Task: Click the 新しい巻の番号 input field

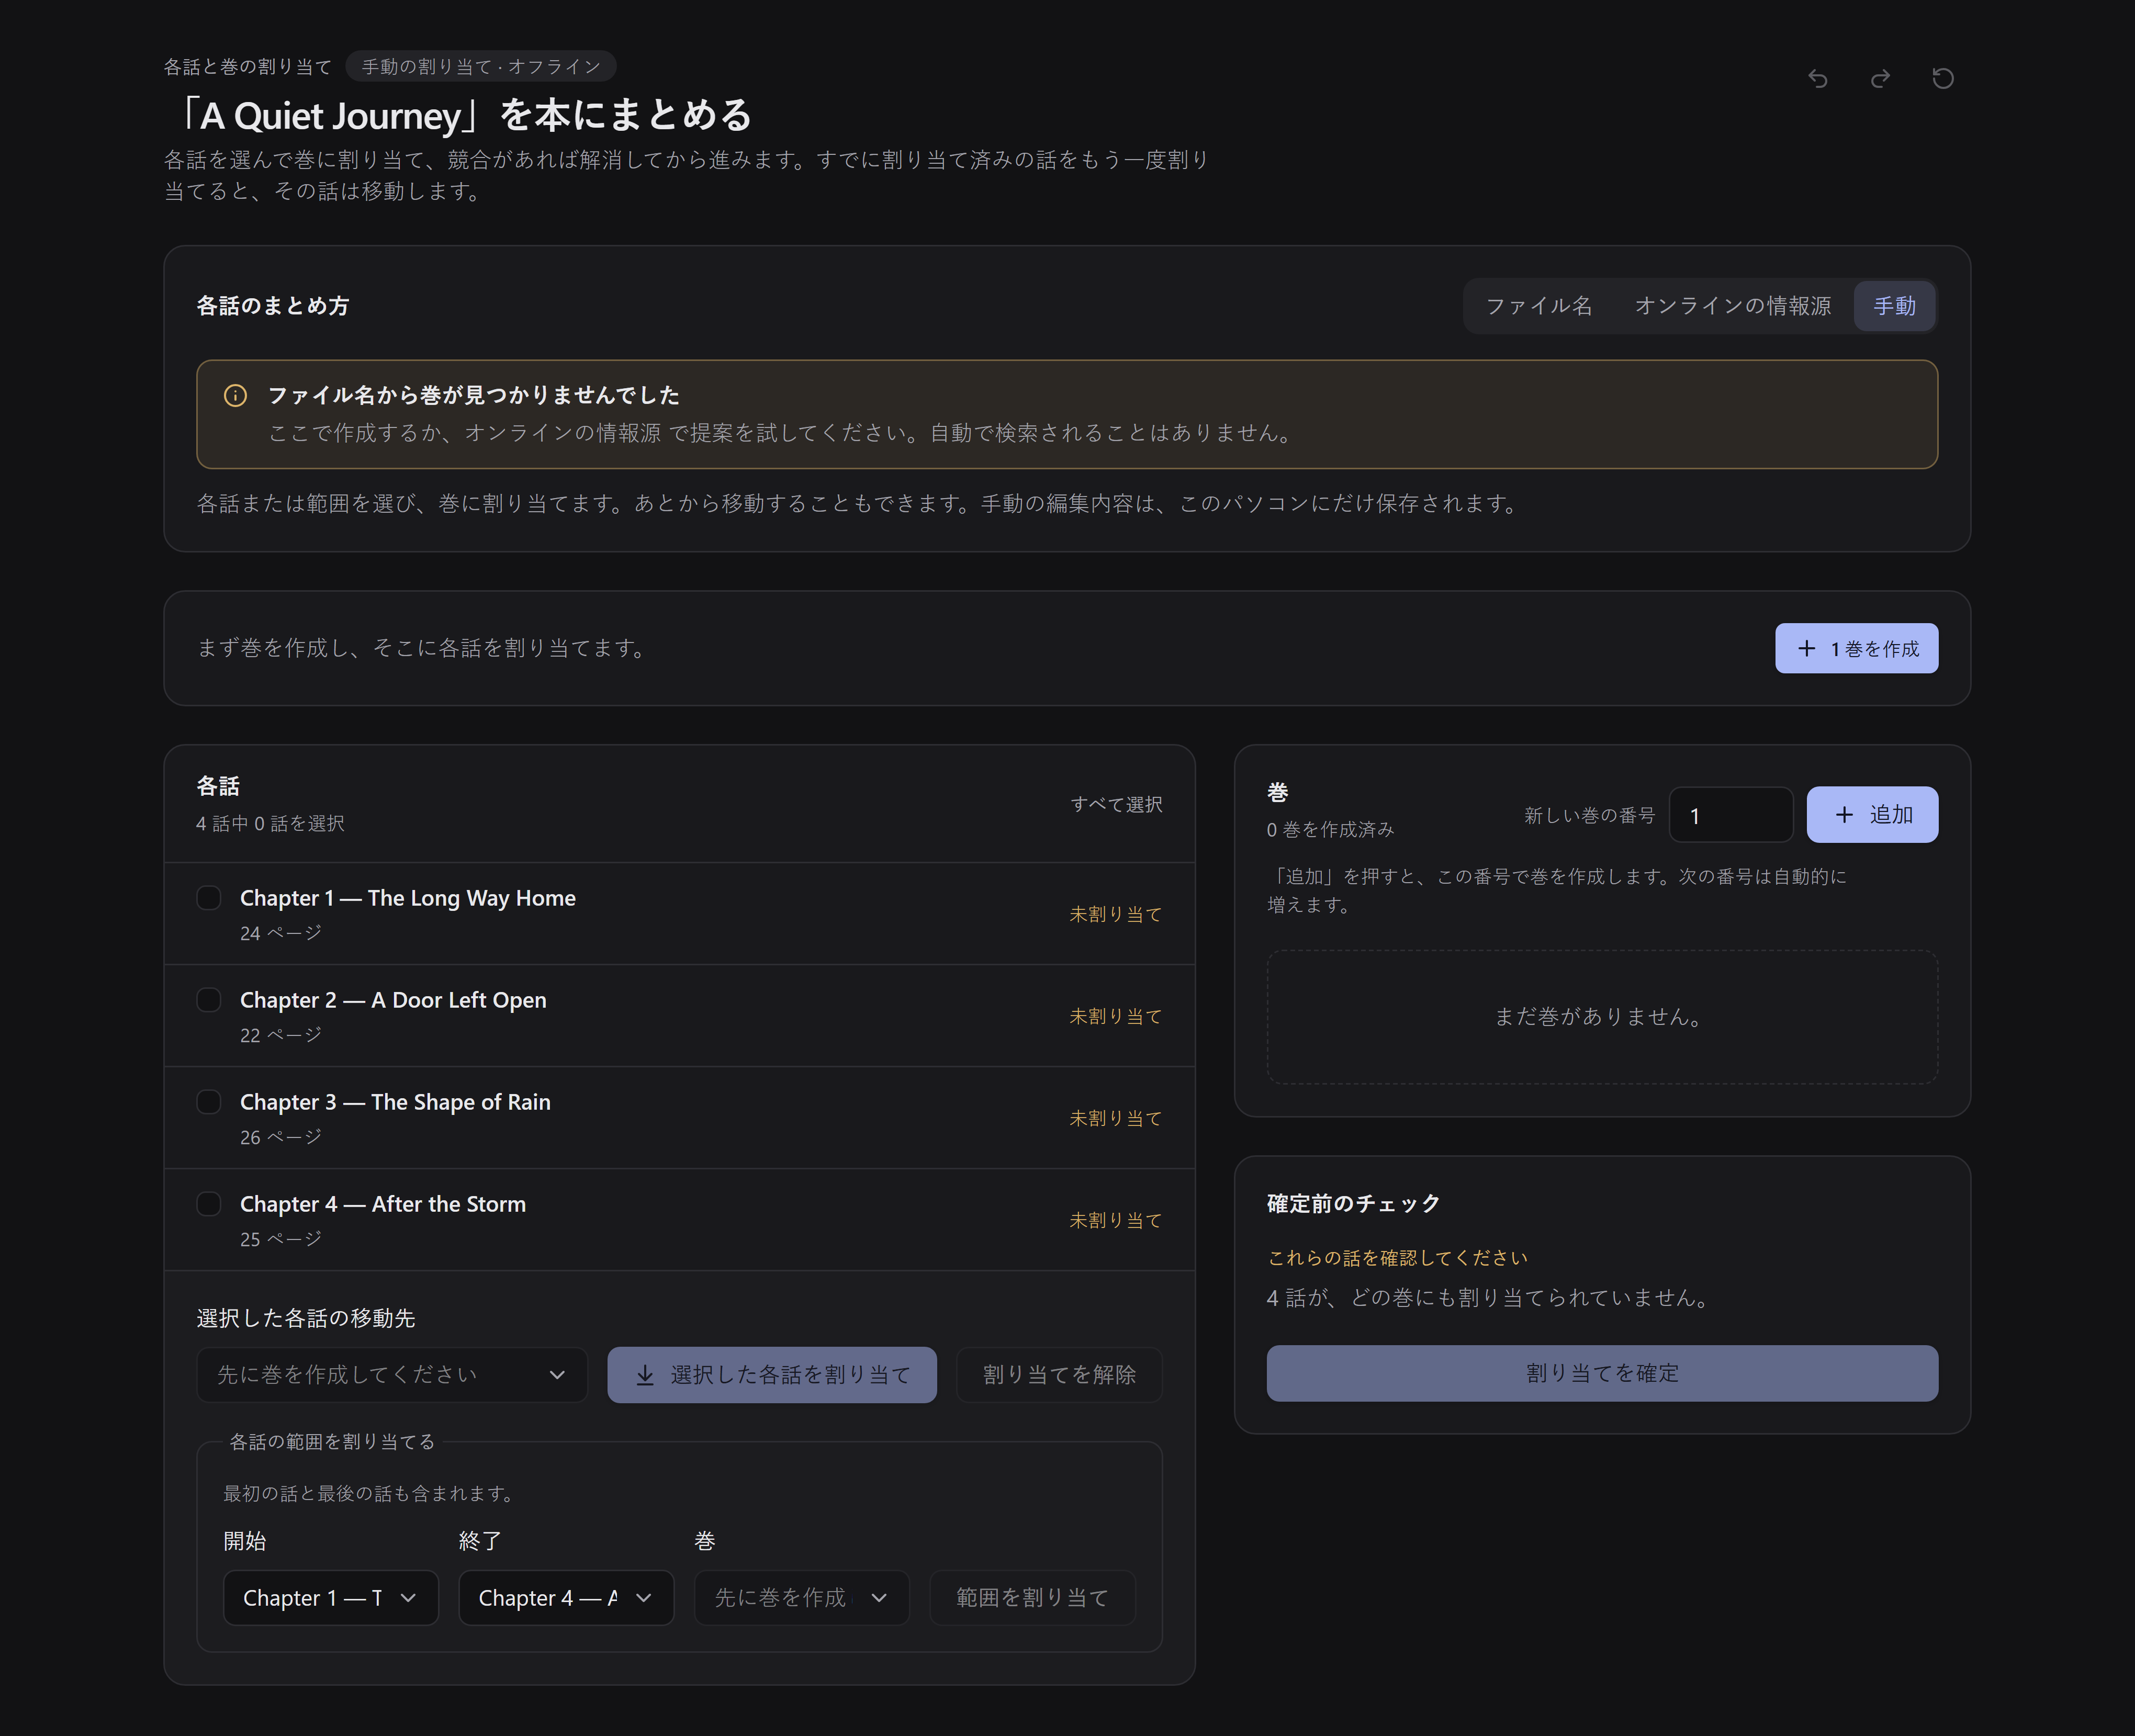Action: pos(1731,815)
